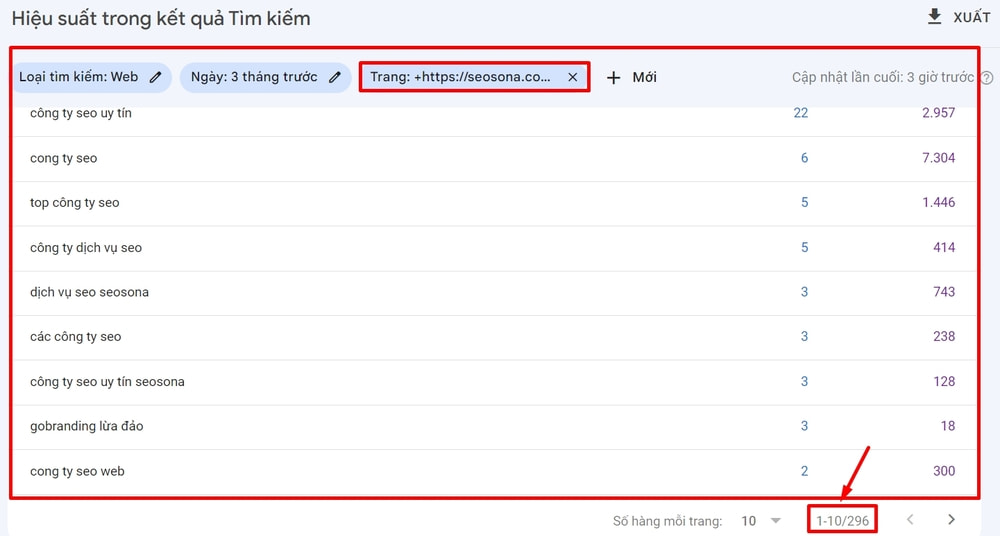The width and height of the screenshot is (1000, 536).
Task: Select query row 'các công ty seo'
Action: (495, 337)
